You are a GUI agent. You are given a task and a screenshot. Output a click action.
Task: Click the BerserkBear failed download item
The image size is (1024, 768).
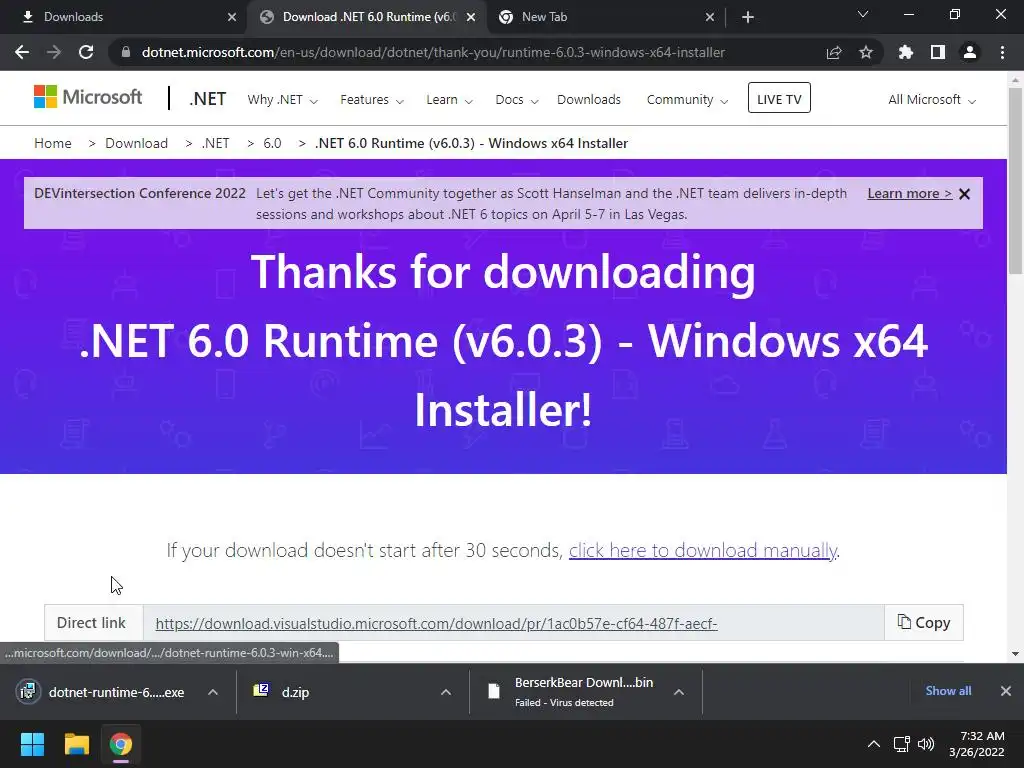coord(575,692)
